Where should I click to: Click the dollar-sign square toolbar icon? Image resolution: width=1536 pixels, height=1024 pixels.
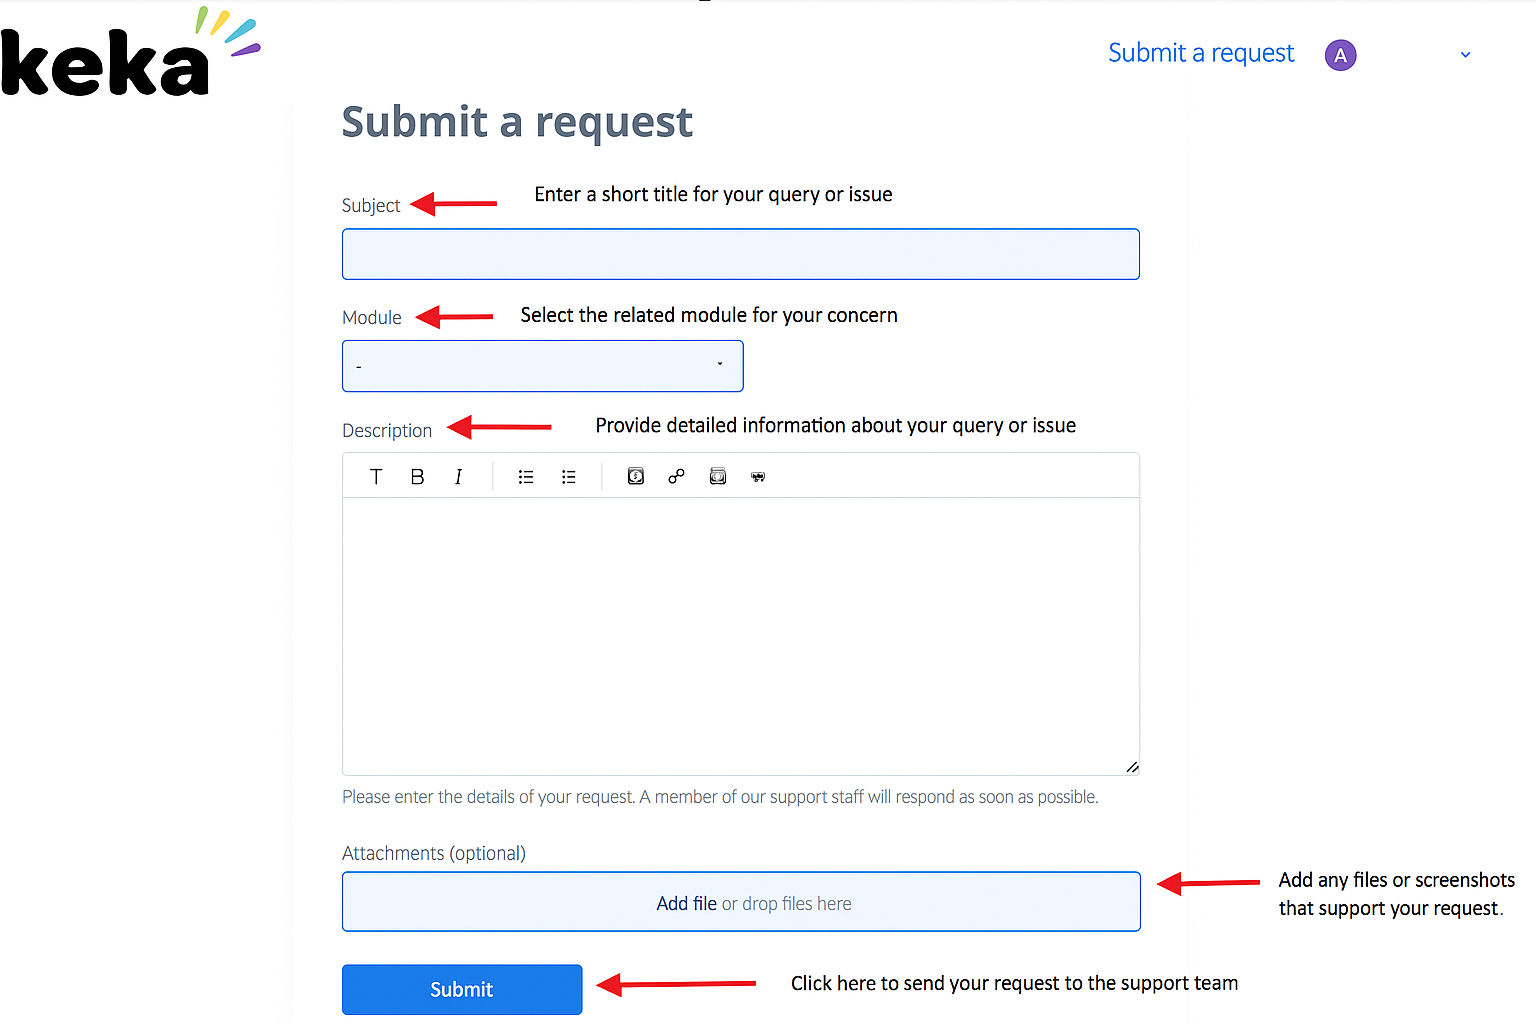click(635, 477)
